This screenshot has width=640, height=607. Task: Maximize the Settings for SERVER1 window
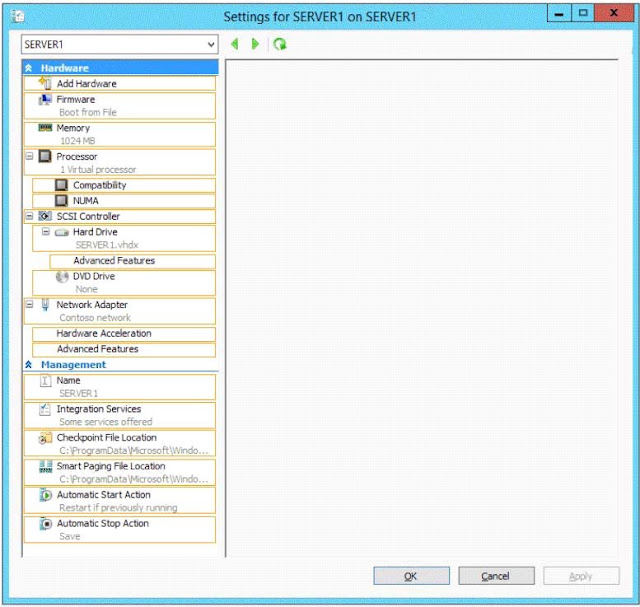pyautogui.click(x=583, y=13)
